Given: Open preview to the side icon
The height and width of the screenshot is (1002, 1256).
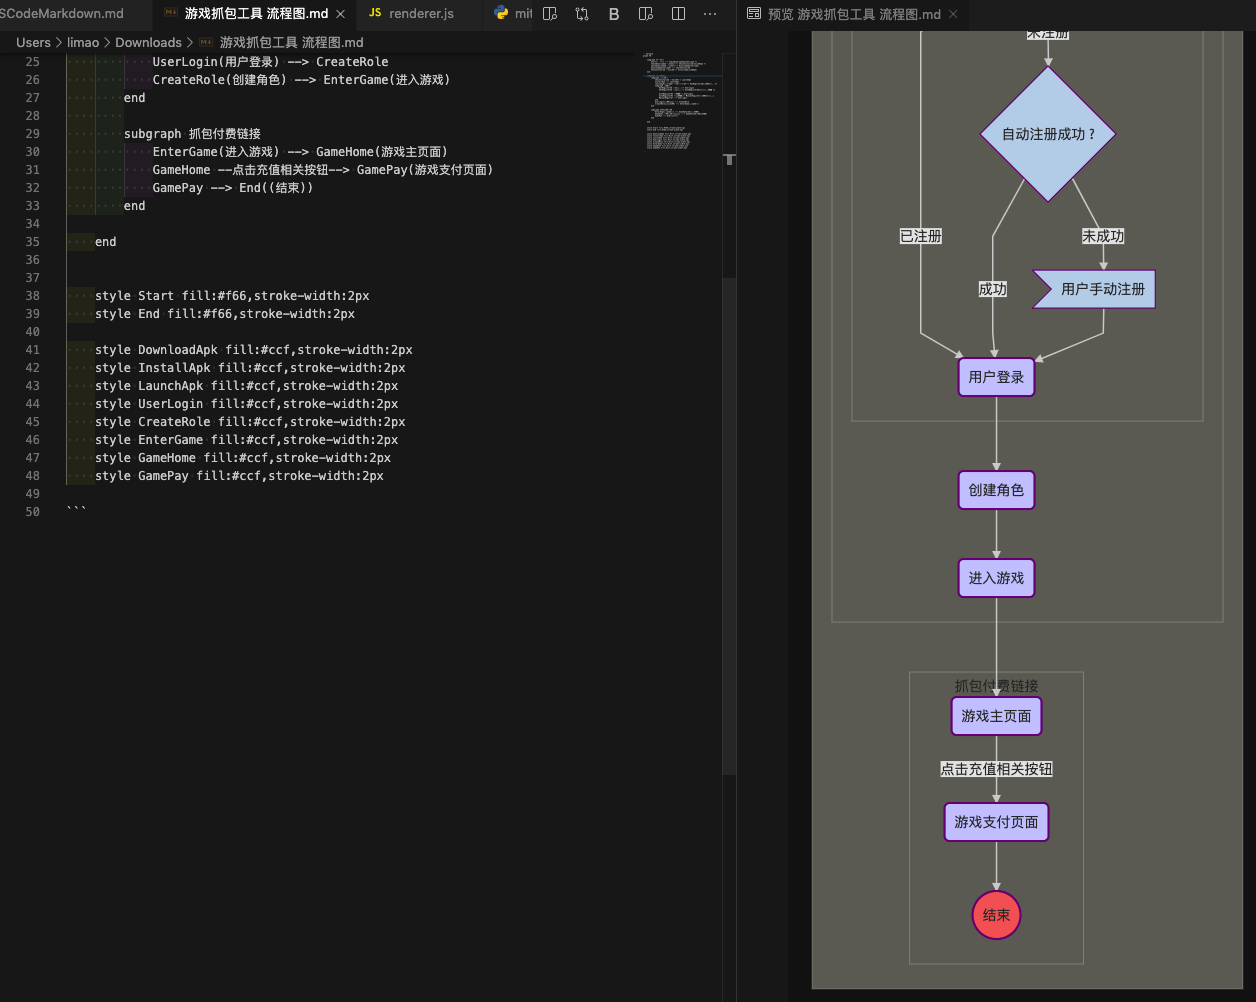Looking at the screenshot, I should tap(550, 14).
